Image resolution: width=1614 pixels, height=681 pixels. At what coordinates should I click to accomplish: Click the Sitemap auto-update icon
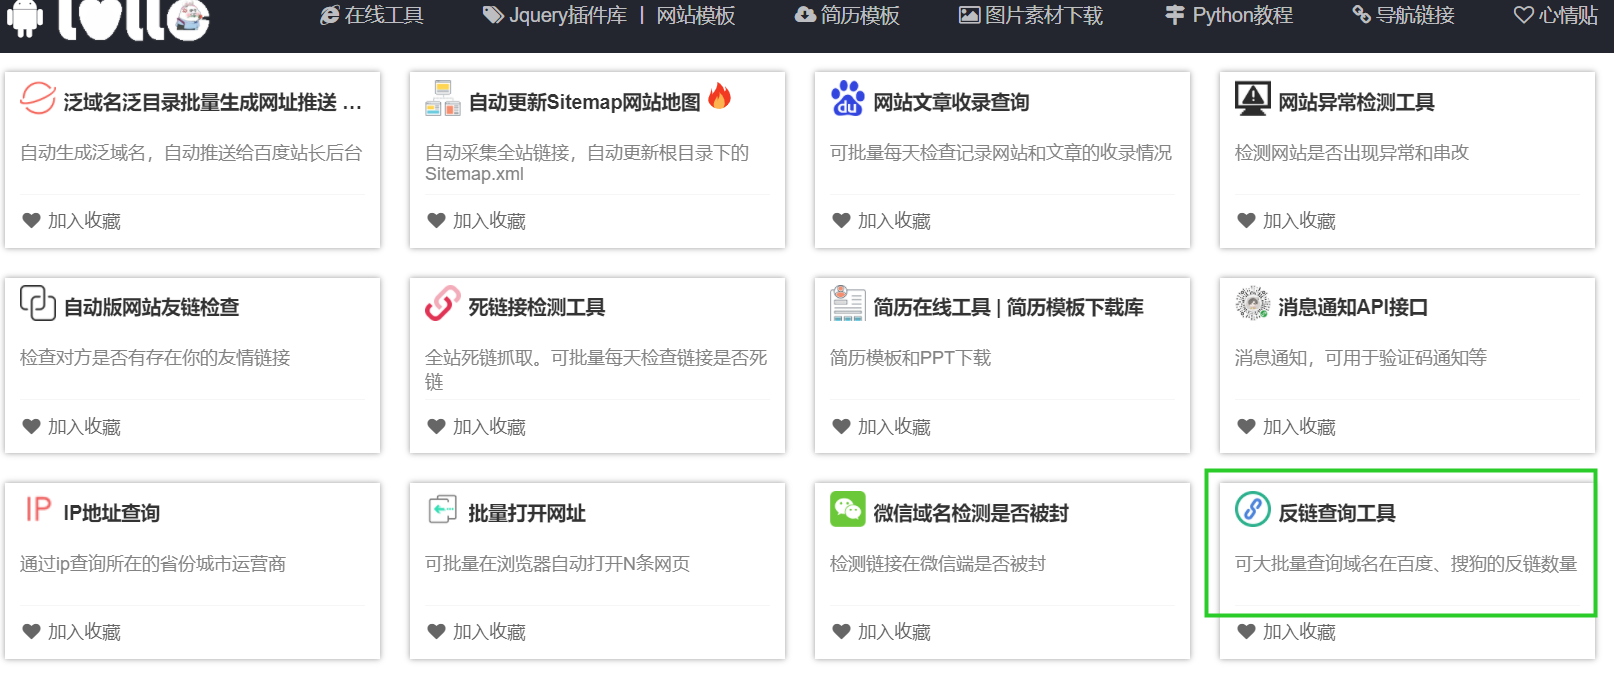tap(442, 99)
